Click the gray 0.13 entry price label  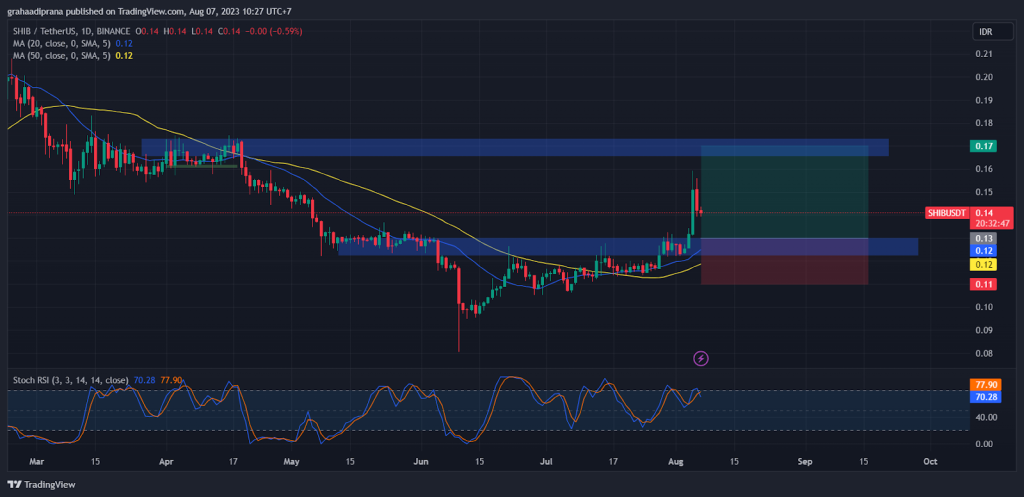pyautogui.click(x=984, y=238)
